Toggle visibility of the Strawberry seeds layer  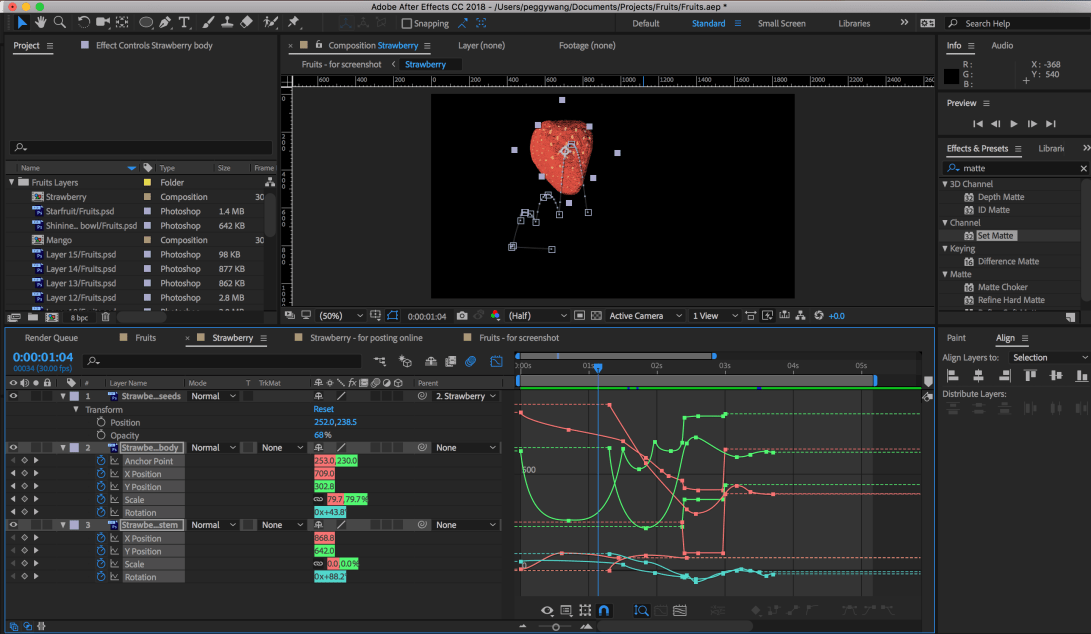click(x=14, y=396)
